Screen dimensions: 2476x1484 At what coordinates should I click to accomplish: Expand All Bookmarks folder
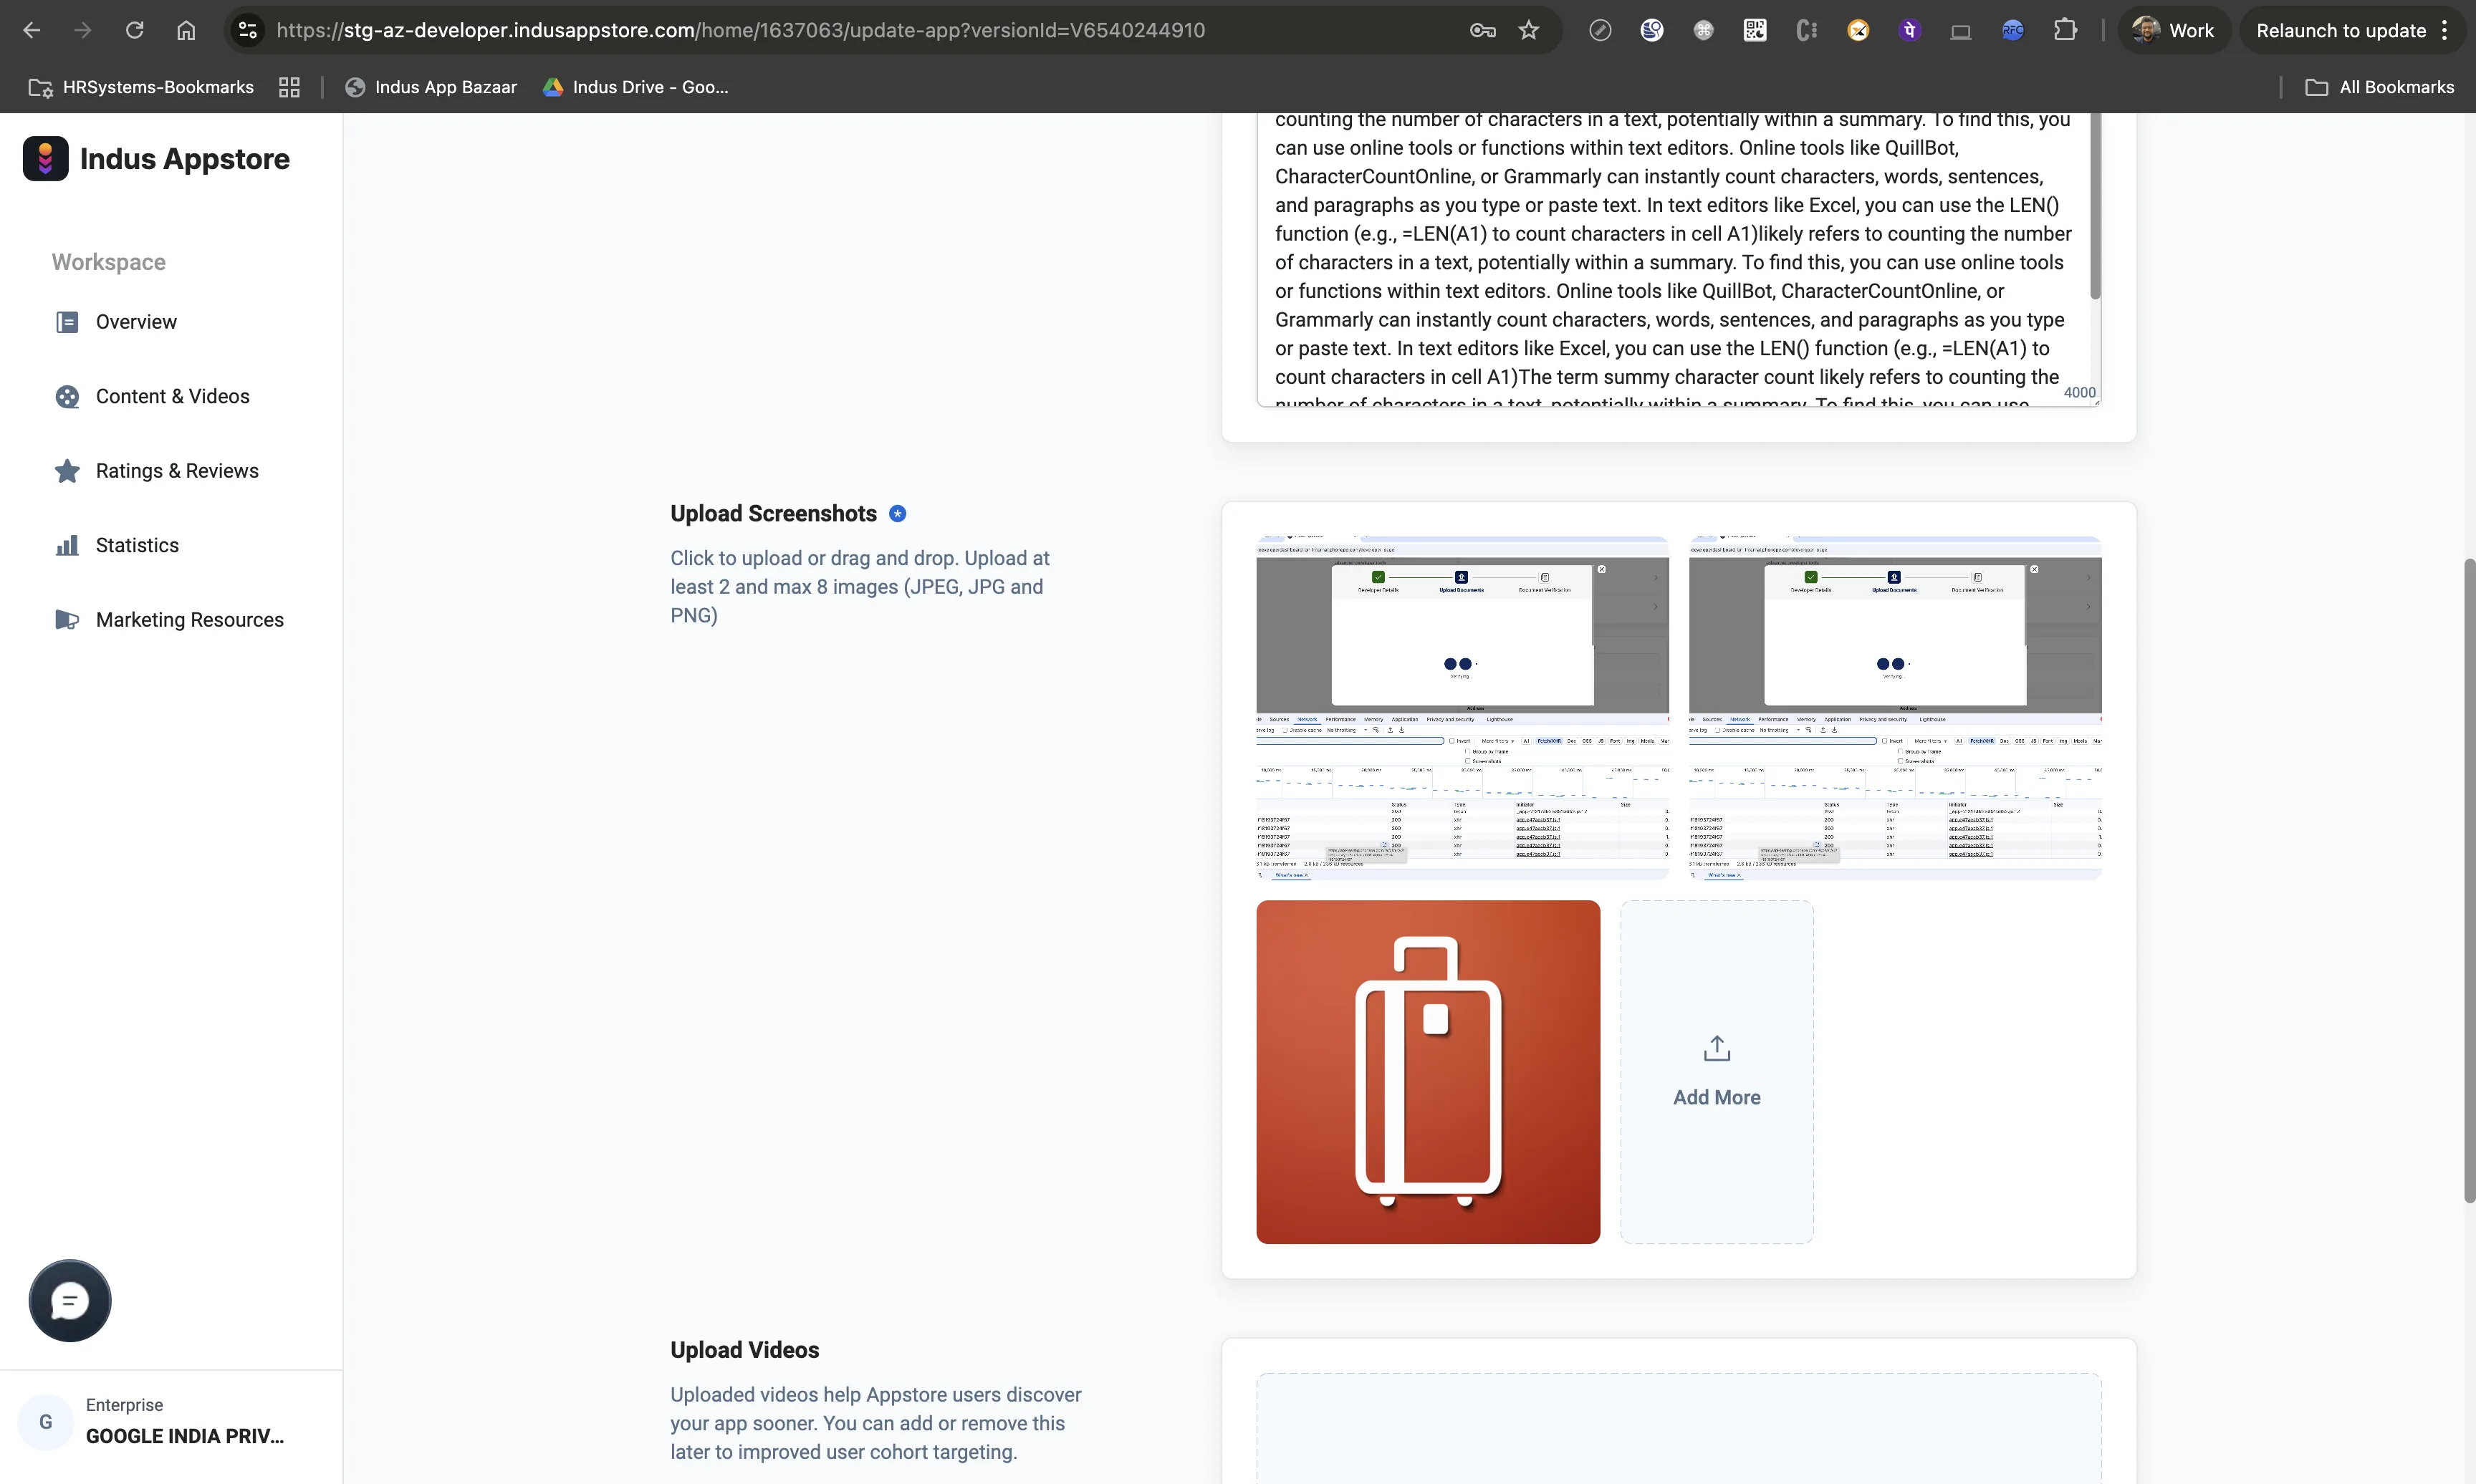click(x=2379, y=87)
